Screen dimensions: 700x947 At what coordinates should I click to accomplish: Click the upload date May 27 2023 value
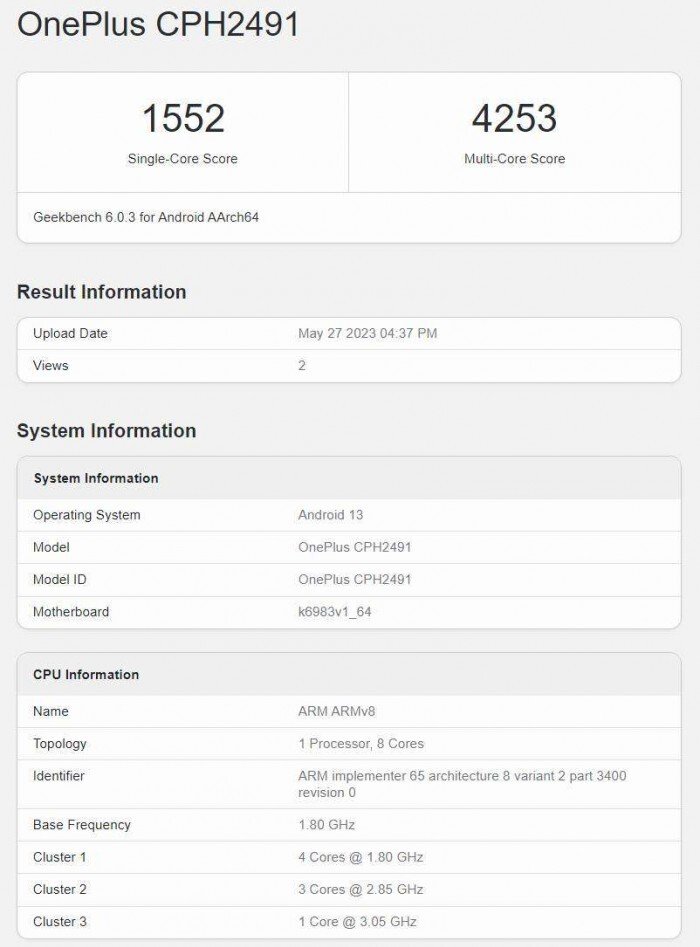pyautogui.click(x=367, y=333)
